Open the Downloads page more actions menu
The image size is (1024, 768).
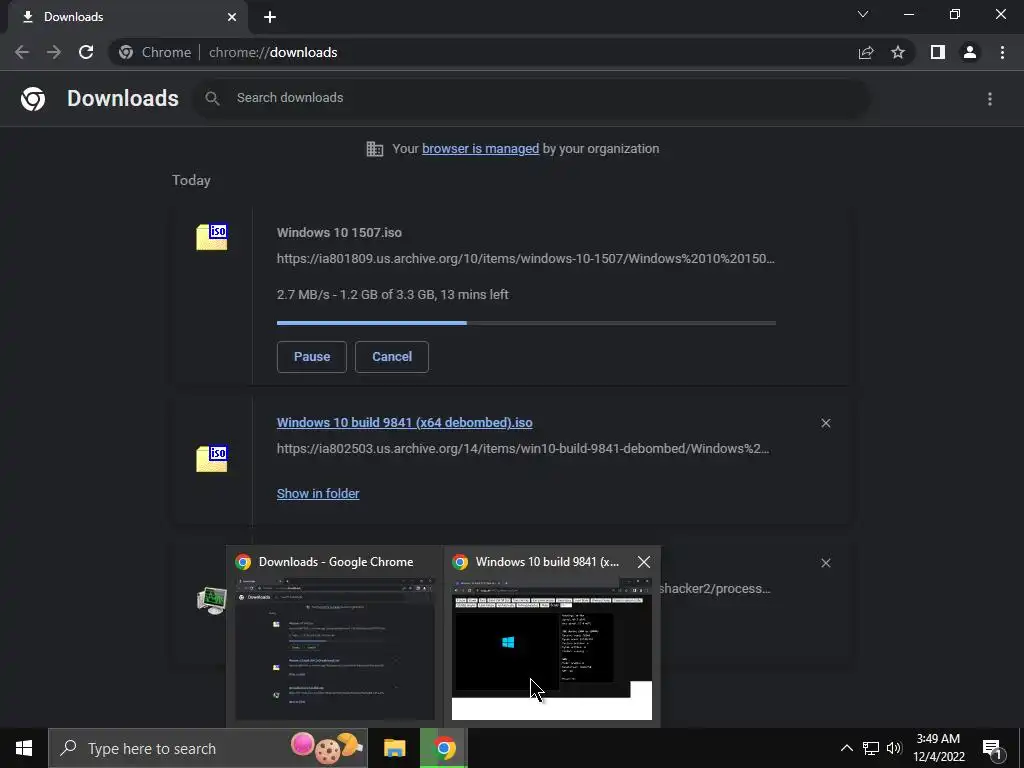tap(990, 99)
